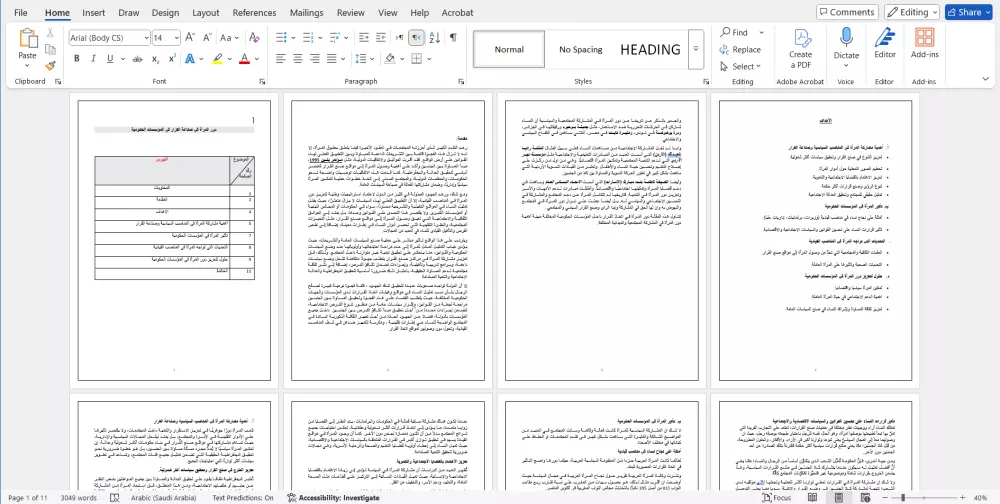Screen dimensions: 1000x504
Task: Apply the No Spacing style
Action: click(581, 49)
